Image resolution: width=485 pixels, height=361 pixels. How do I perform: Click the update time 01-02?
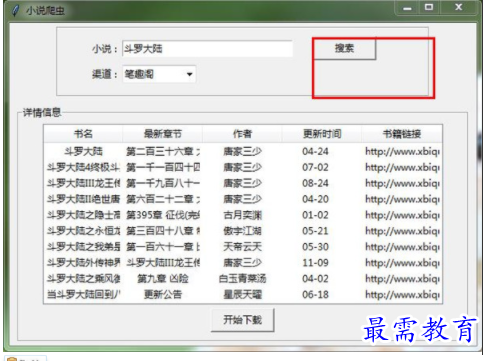(x=315, y=215)
